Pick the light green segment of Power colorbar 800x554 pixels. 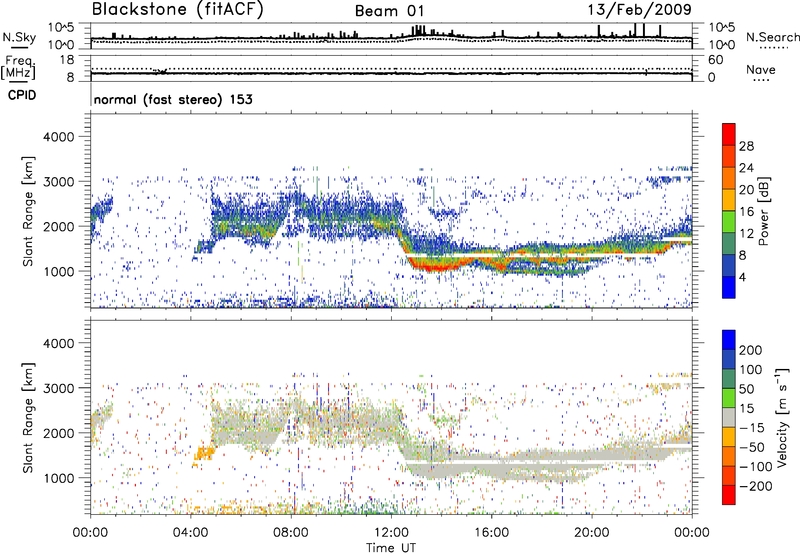click(x=729, y=221)
